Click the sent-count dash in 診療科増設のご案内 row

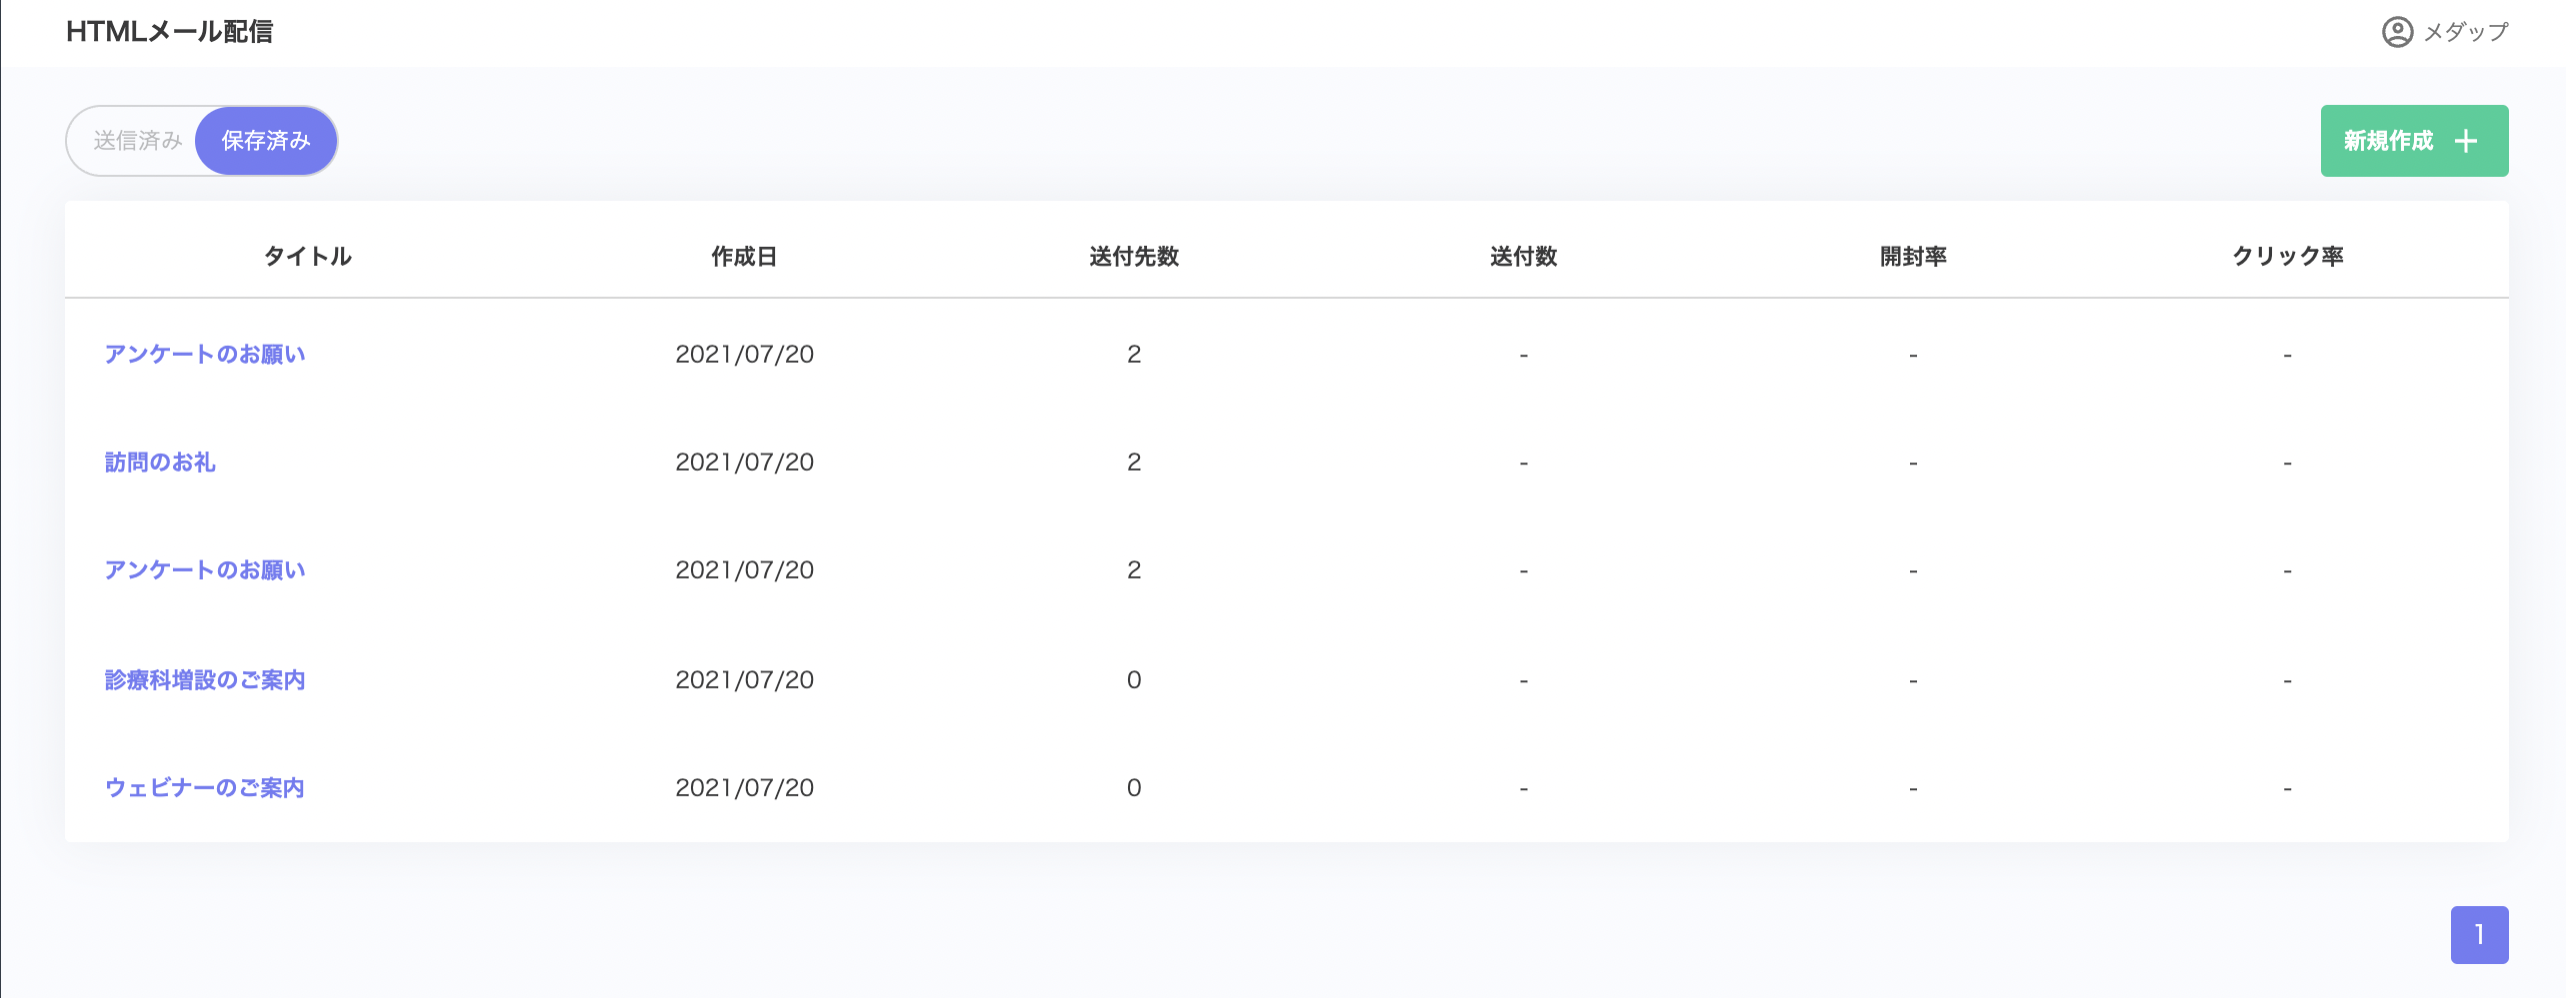coord(1523,681)
